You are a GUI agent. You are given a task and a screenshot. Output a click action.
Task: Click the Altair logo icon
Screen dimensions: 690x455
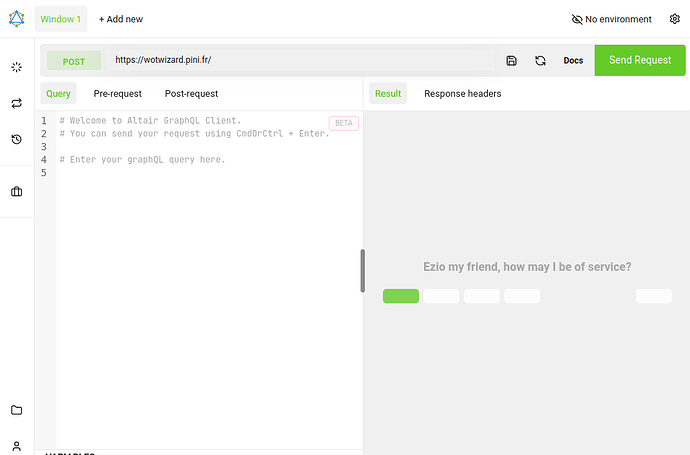(x=16, y=18)
